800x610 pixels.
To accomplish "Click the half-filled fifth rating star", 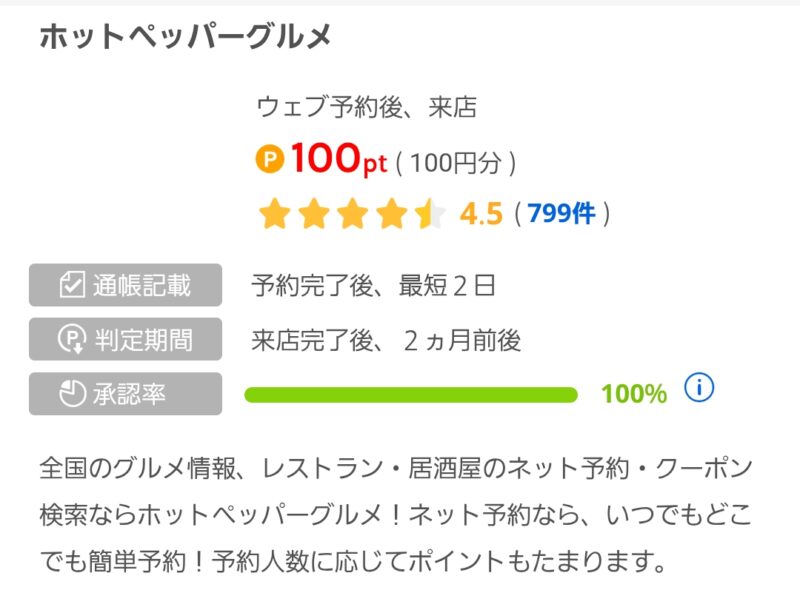I will coord(430,213).
